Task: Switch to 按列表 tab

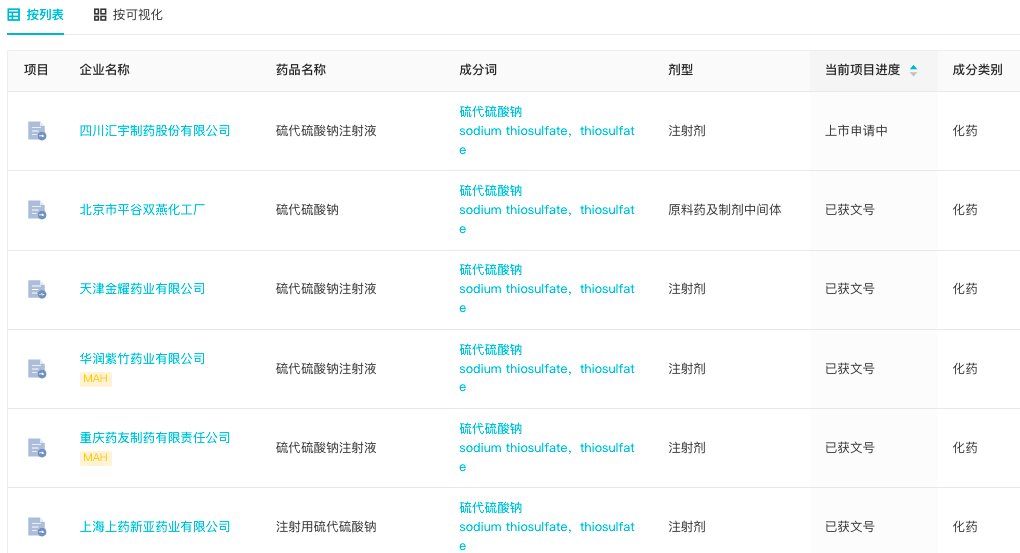Action: (x=36, y=15)
